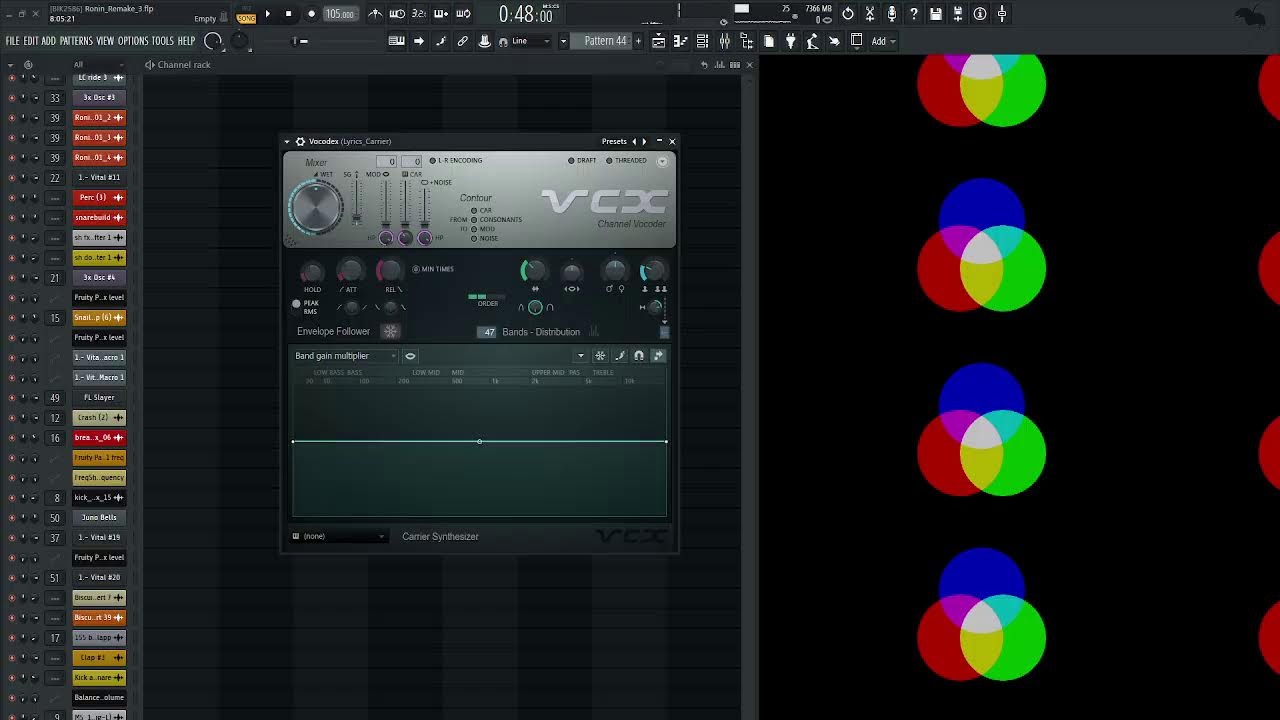Open the EDIT menu
1280x720 pixels.
[x=30, y=41]
